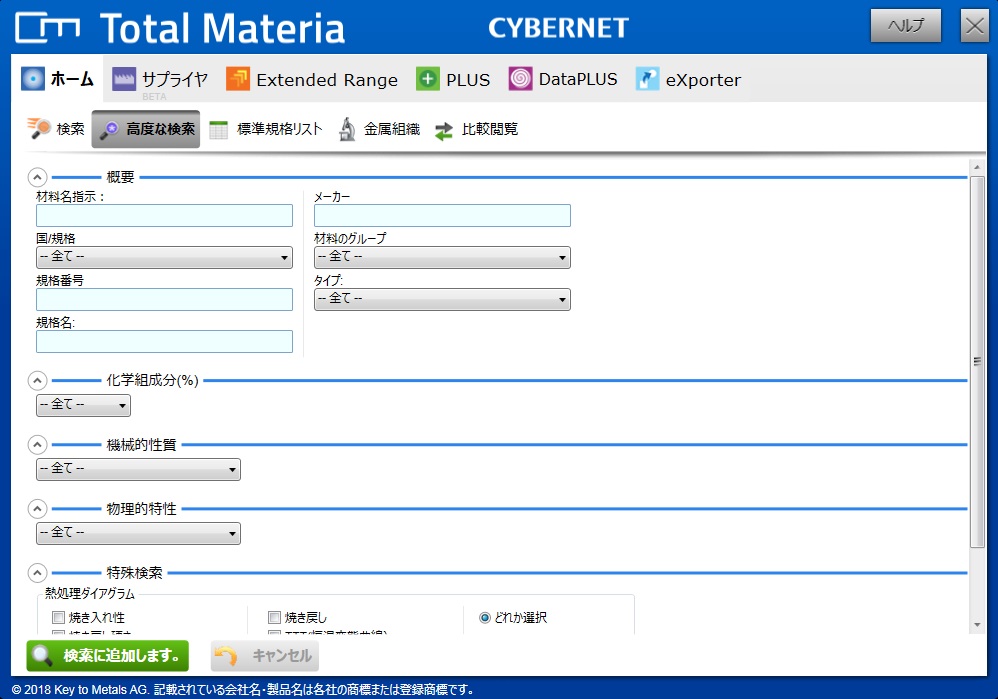Open the 国/規格 dropdown
998x699 pixels.
pyautogui.click(x=164, y=257)
